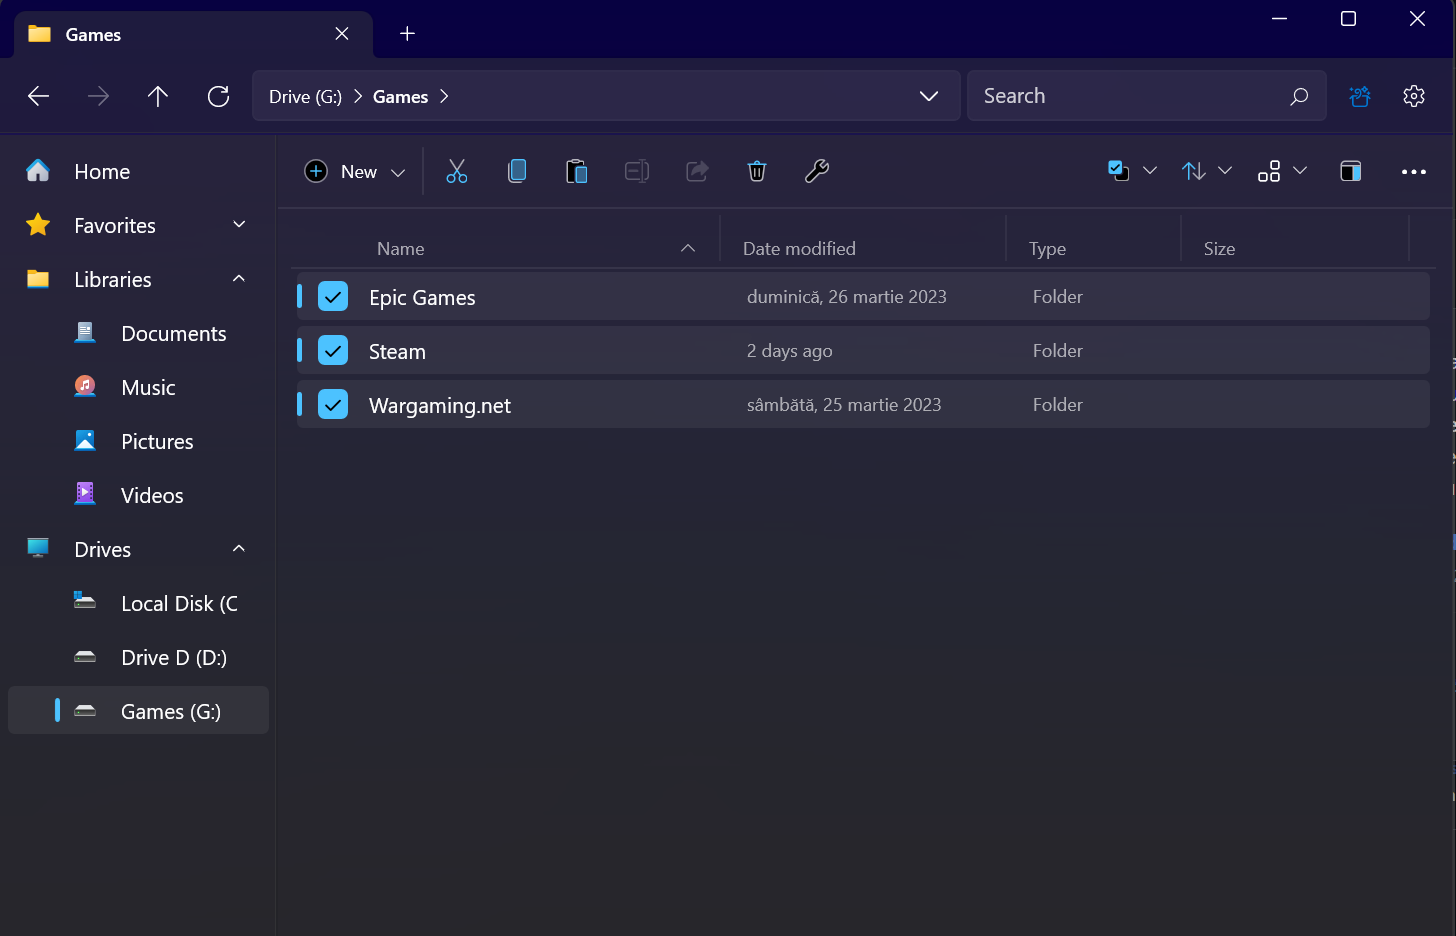
Task: Refresh the current folder
Action: click(218, 96)
